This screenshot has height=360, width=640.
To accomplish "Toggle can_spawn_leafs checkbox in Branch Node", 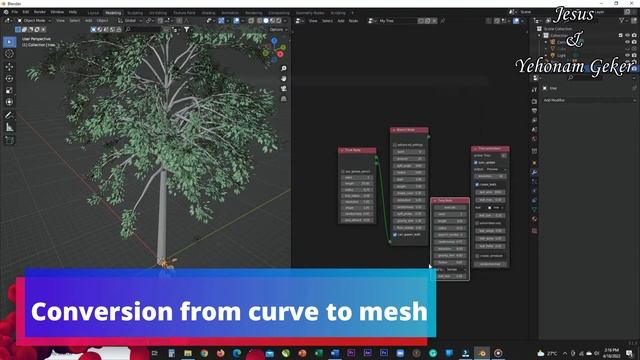I will [395, 235].
